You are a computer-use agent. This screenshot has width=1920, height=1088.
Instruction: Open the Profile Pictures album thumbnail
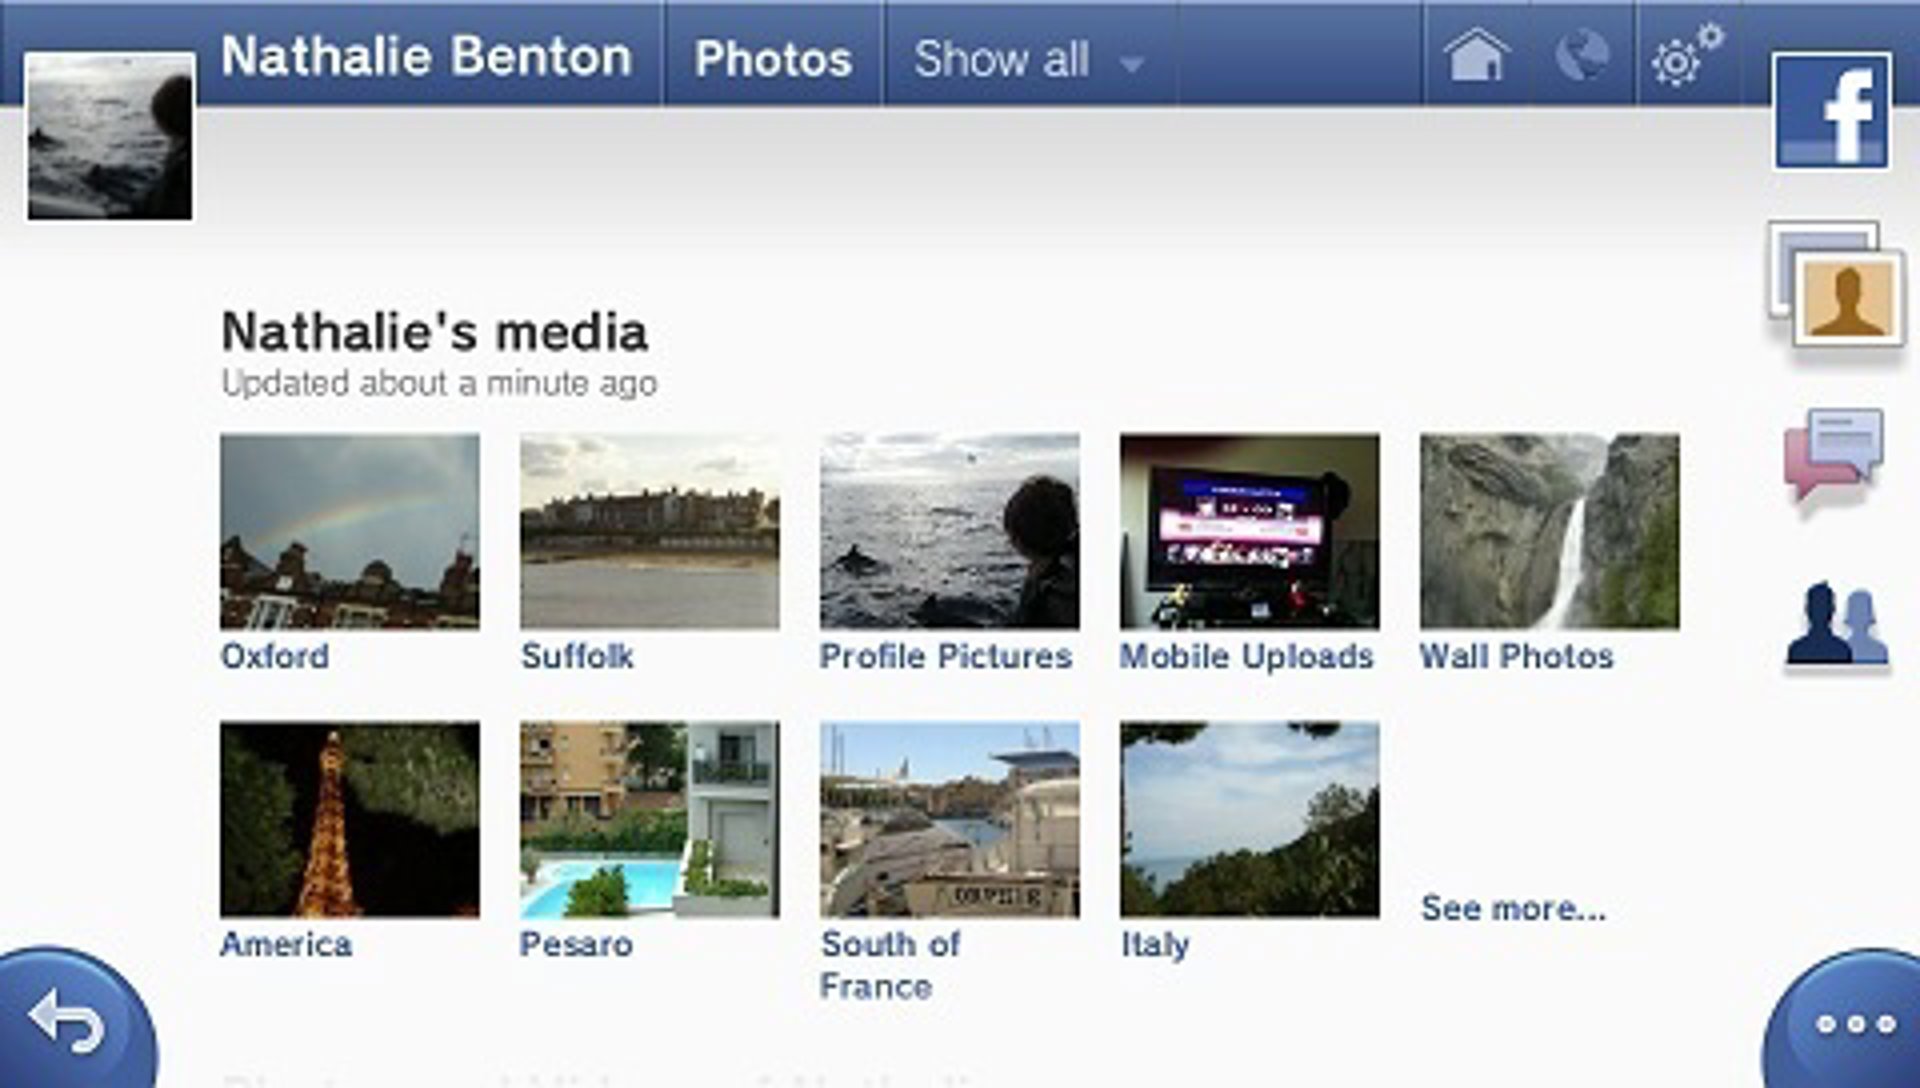pyautogui.click(x=949, y=531)
